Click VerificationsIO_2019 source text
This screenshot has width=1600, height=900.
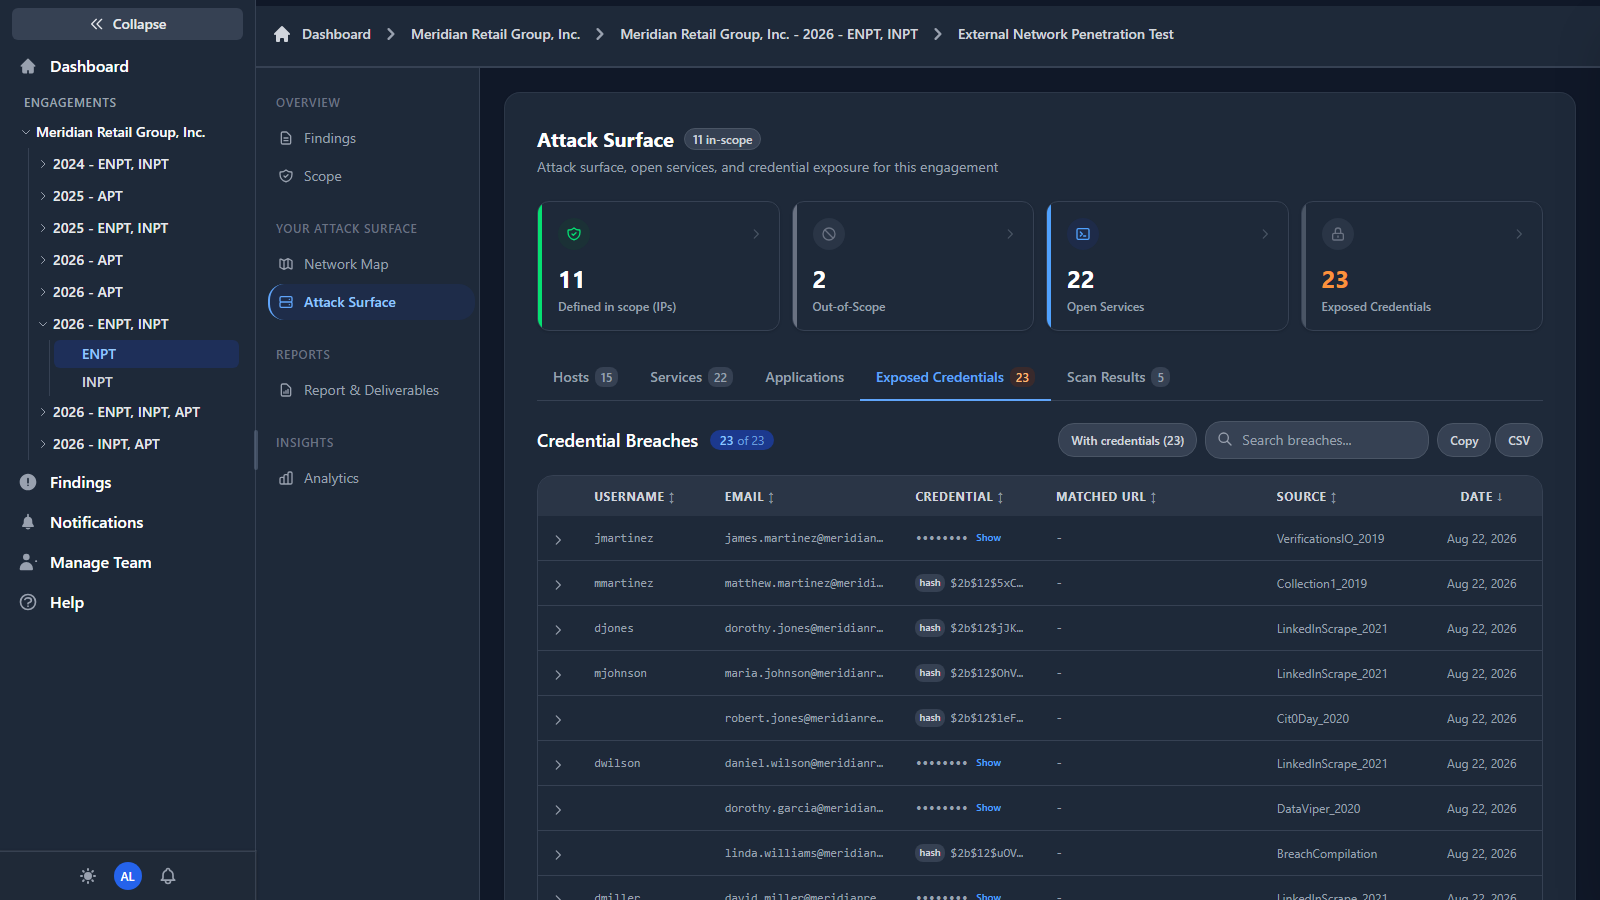[x=1330, y=539]
